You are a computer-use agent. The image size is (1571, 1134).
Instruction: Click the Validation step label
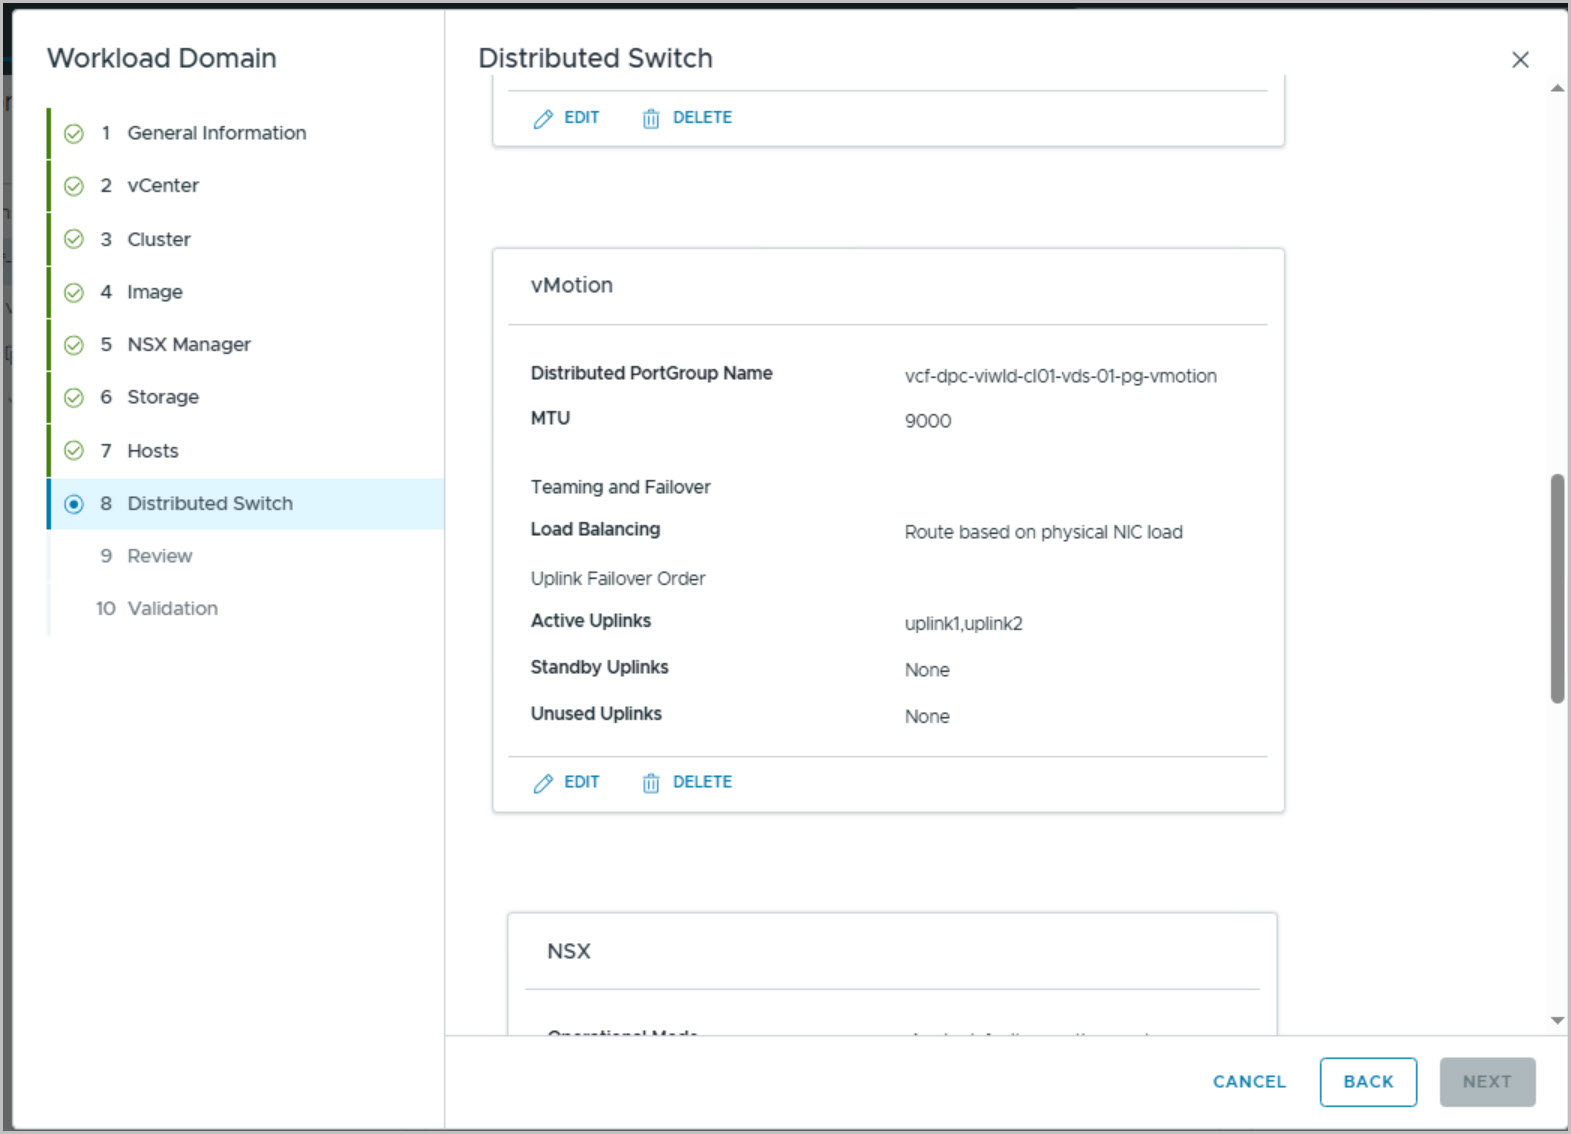(x=173, y=608)
